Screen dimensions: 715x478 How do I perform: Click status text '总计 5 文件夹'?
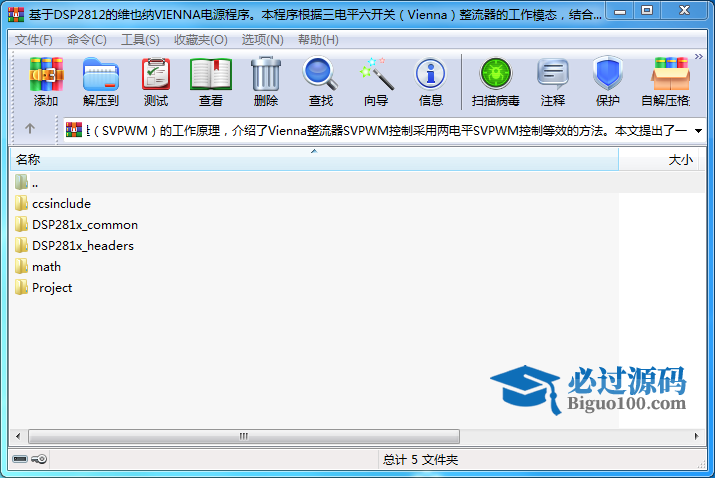(x=420, y=459)
